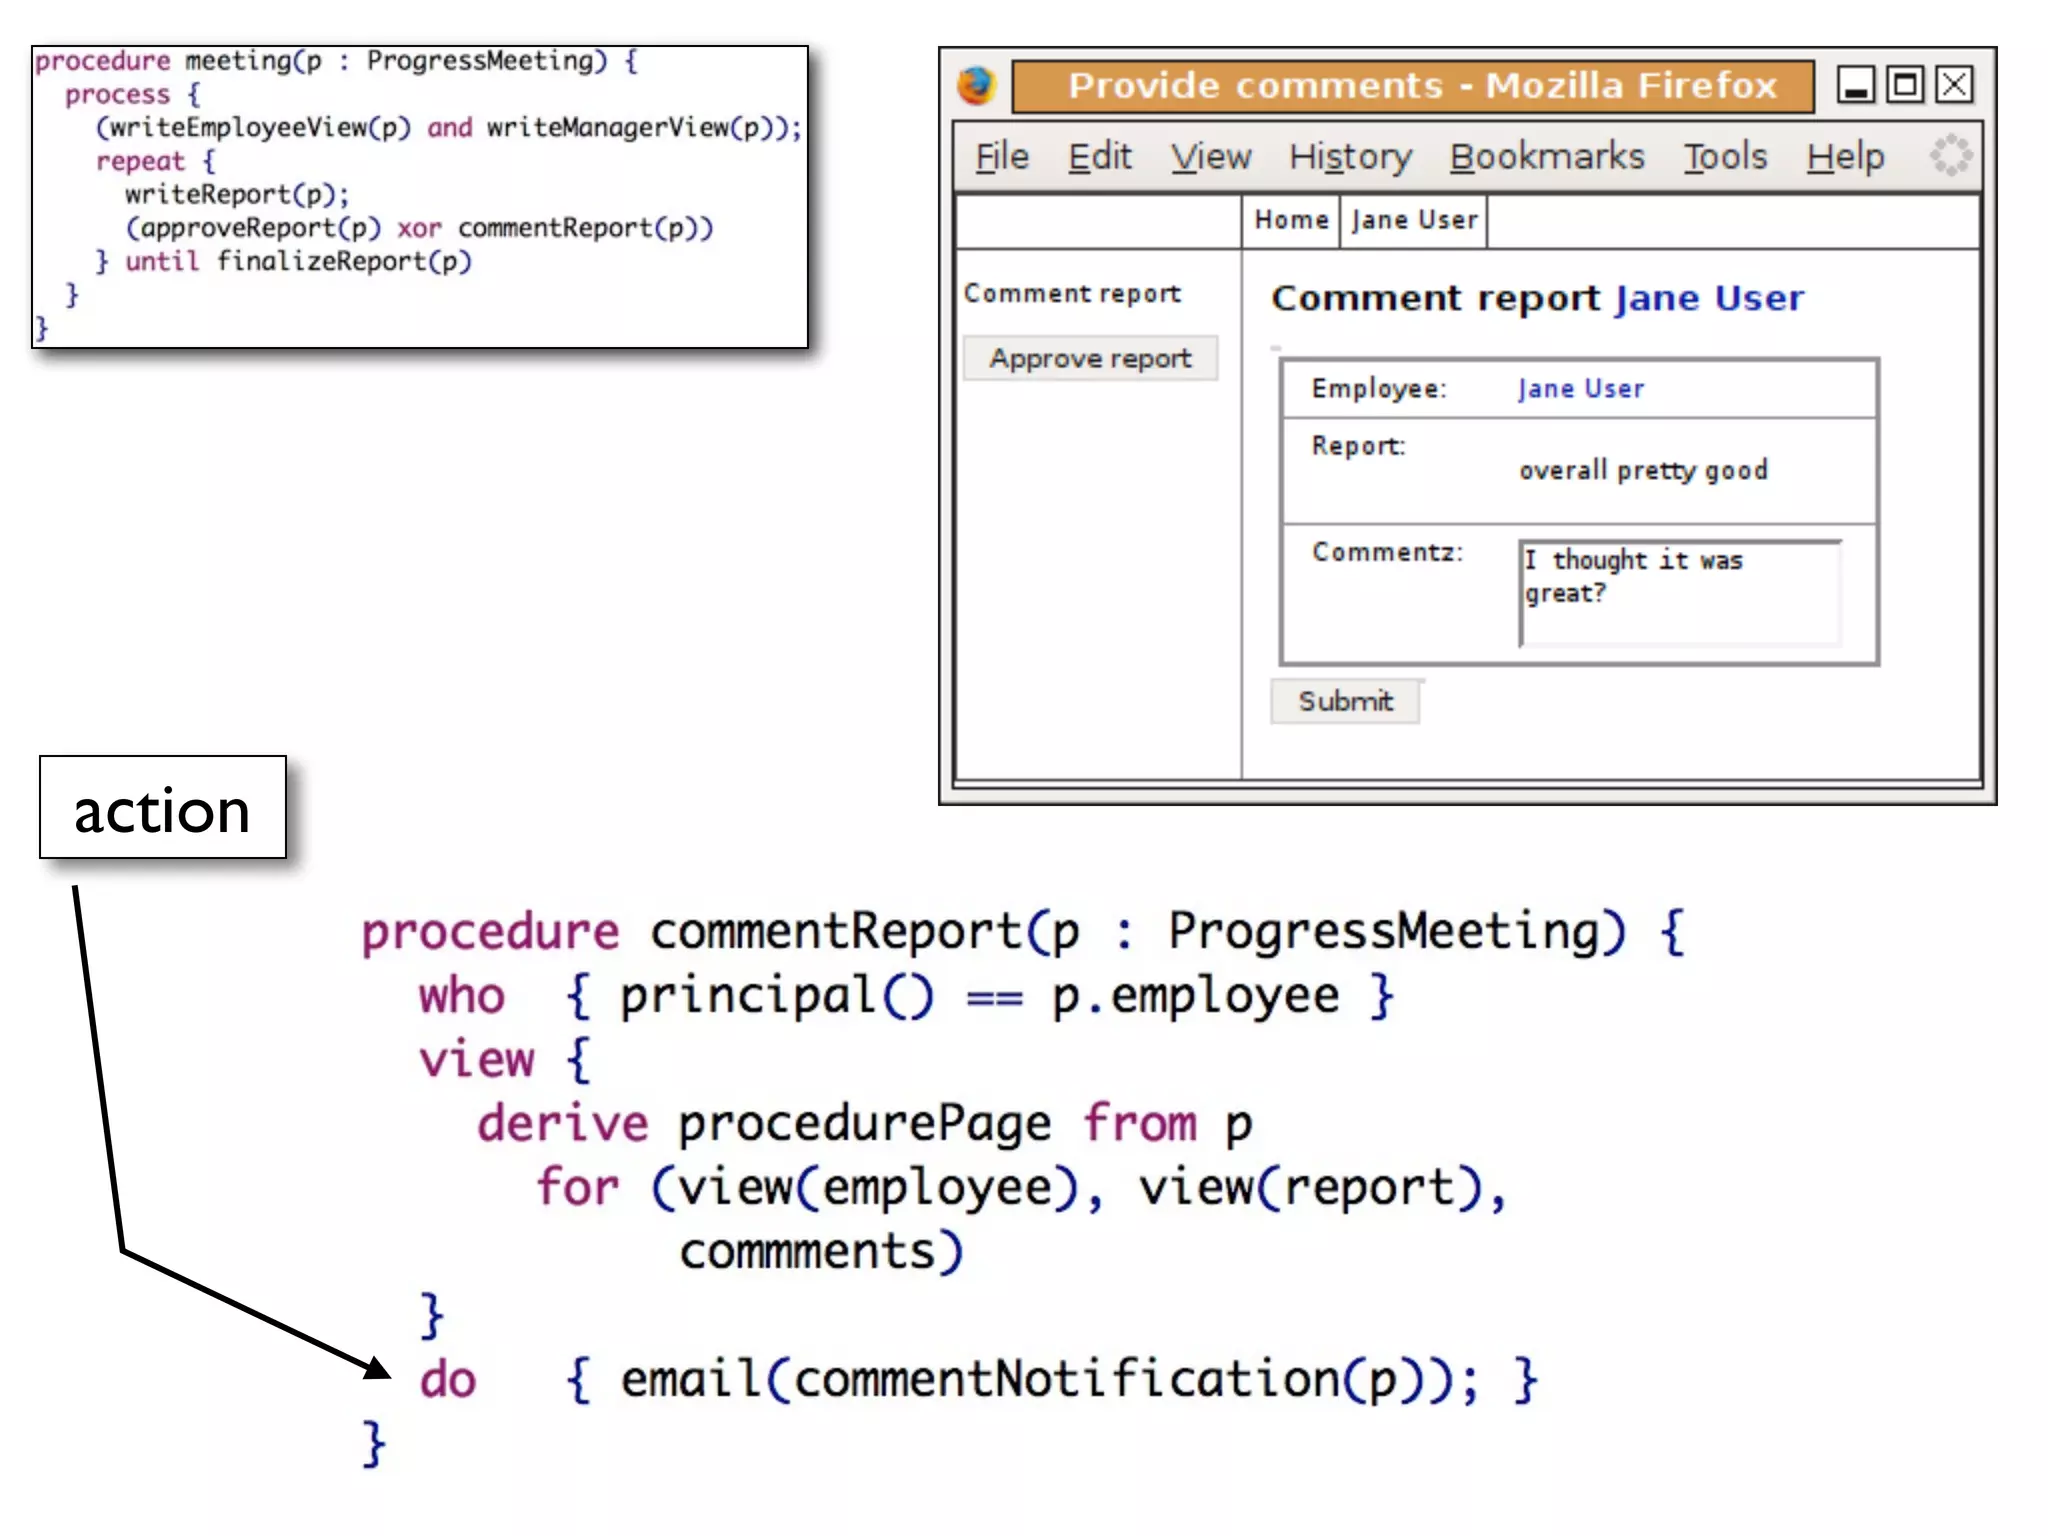Click the Firefox logo icon

pyautogui.click(x=976, y=86)
